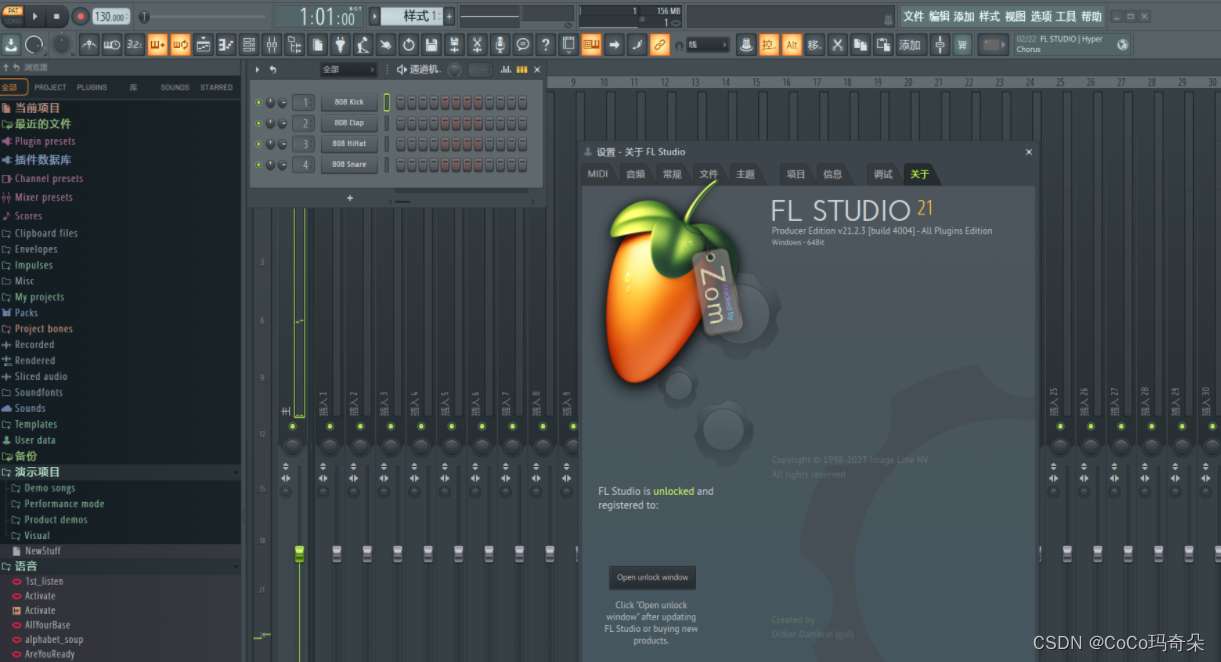Toggle the orange Alt button in the toolbar
The image size is (1221, 662).
coord(792,45)
